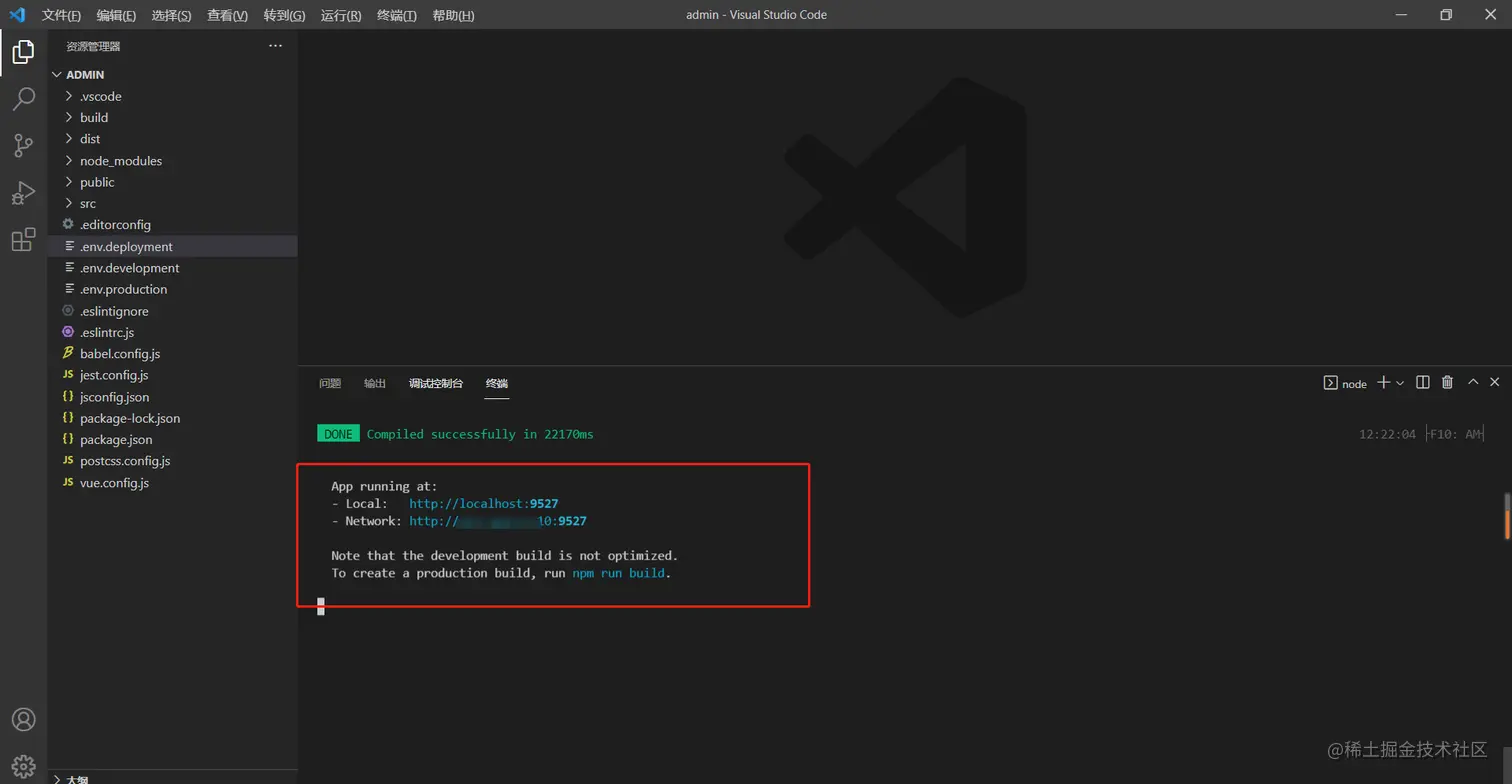The width and height of the screenshot is (1512, 784).
Task: Click the DONE badge in terminal
Action: click(x=338, y=434)
